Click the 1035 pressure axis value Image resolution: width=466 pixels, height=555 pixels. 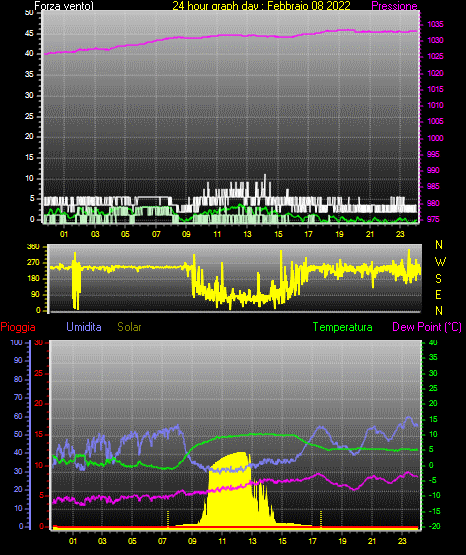(435, 24)
